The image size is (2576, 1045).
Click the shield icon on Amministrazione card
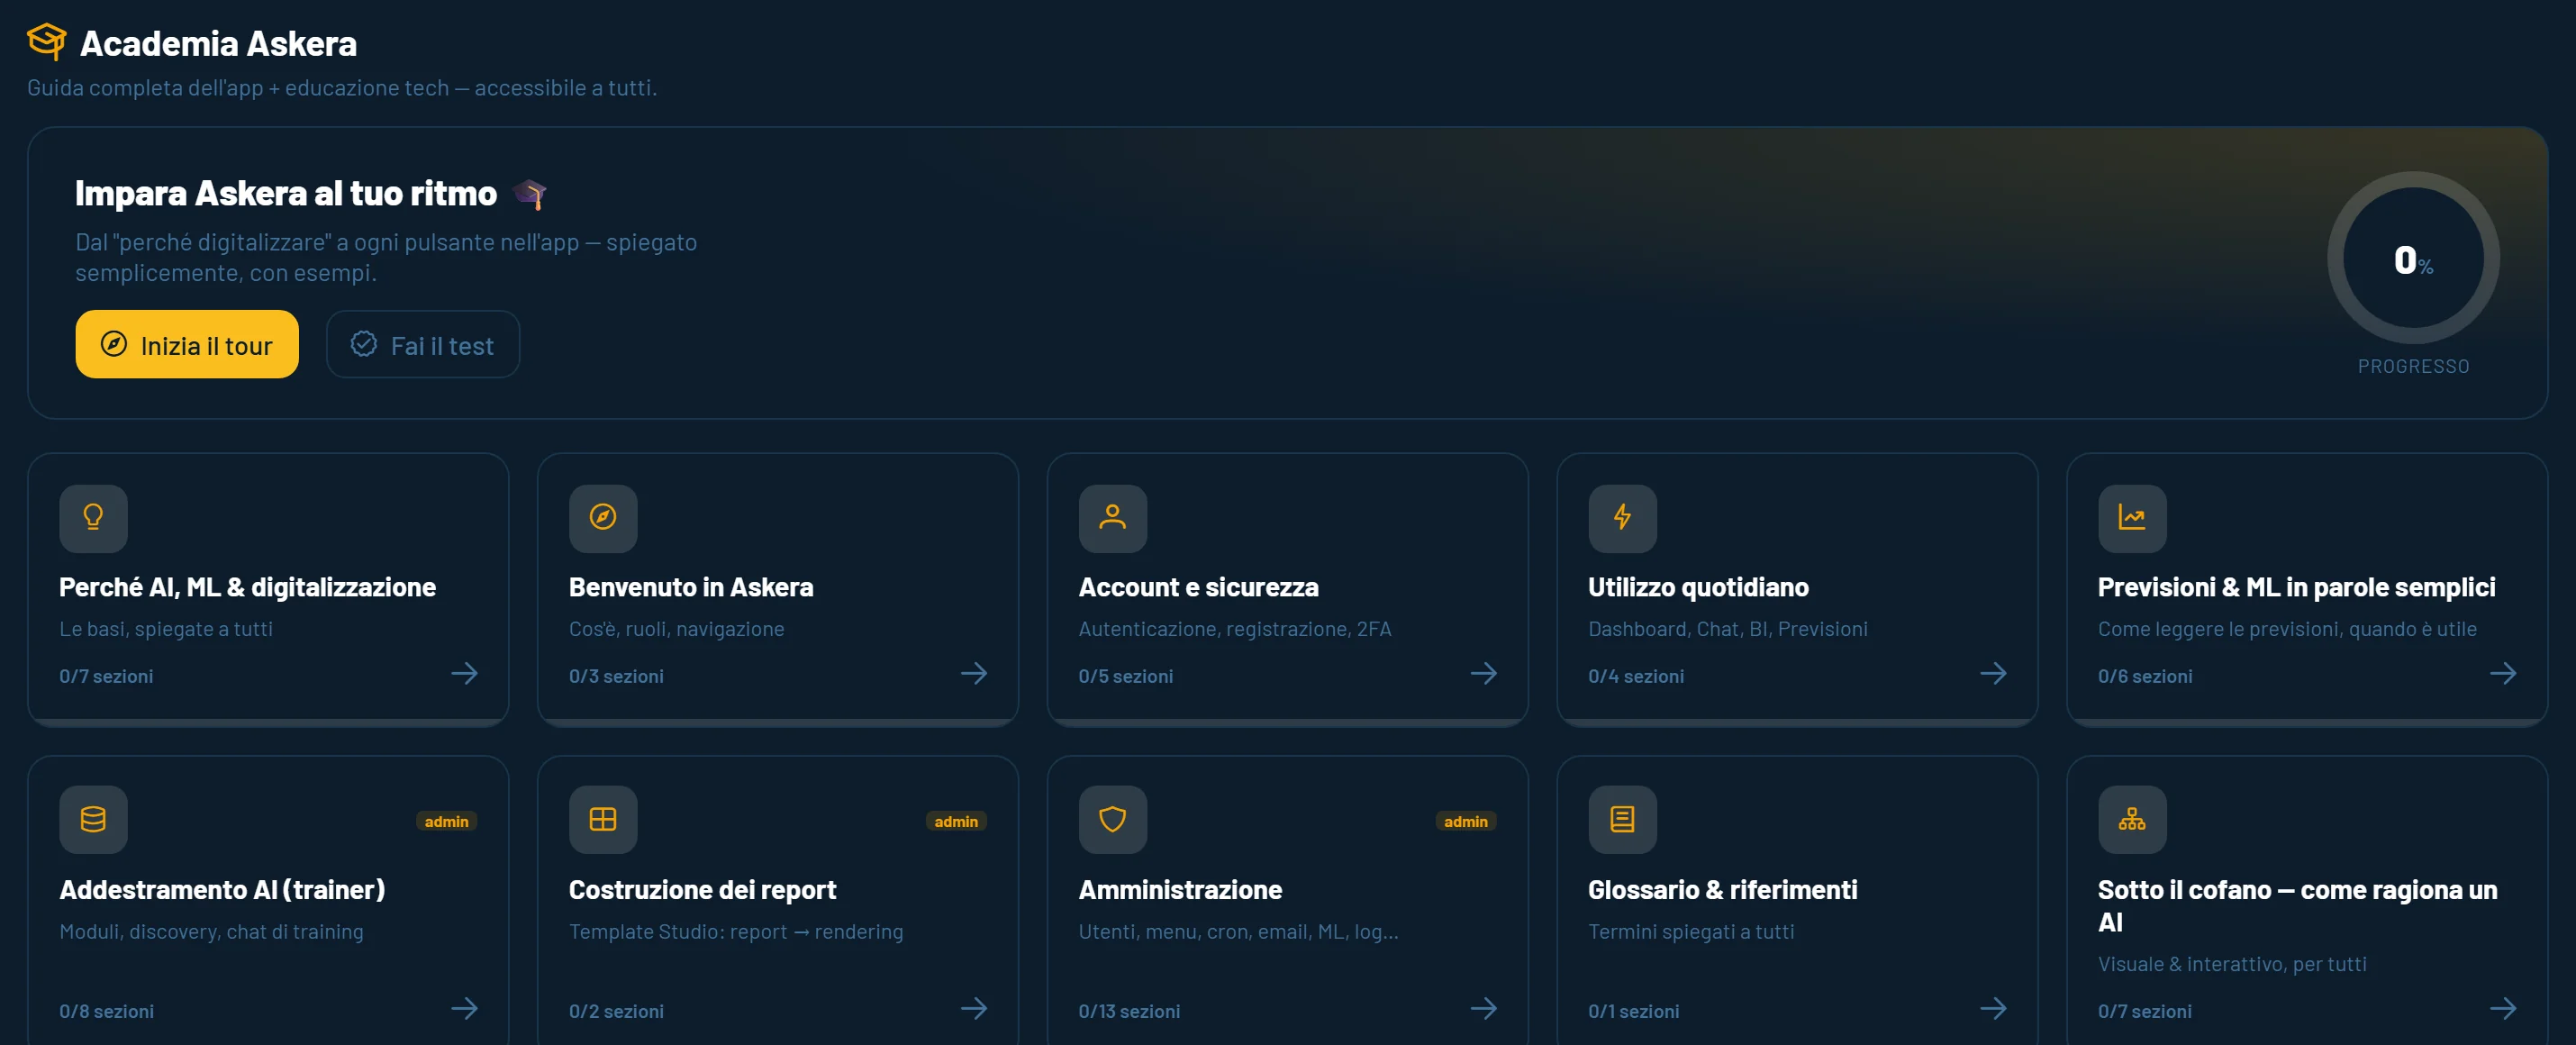(1113, 820)
